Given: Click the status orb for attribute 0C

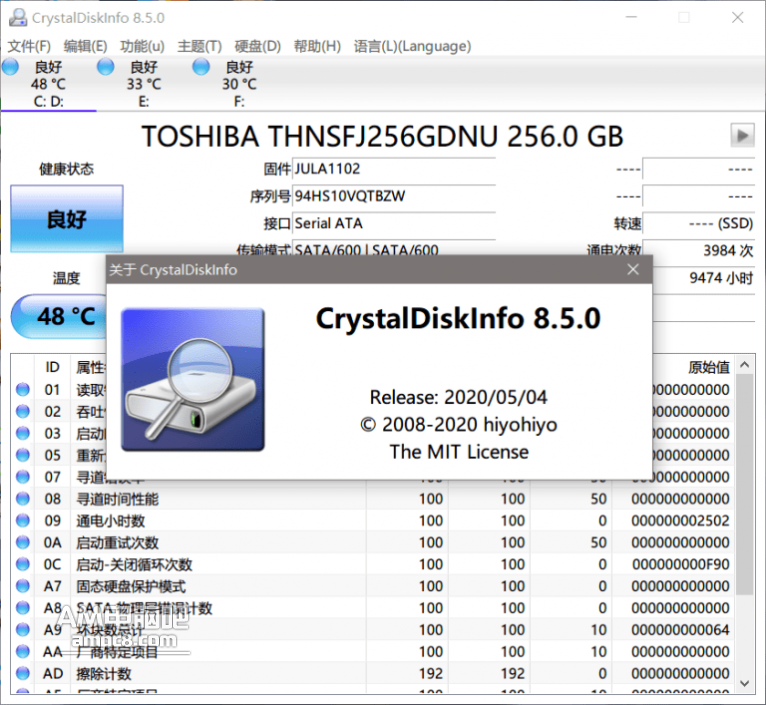Looking at the screenshot, I should point(23,564).
